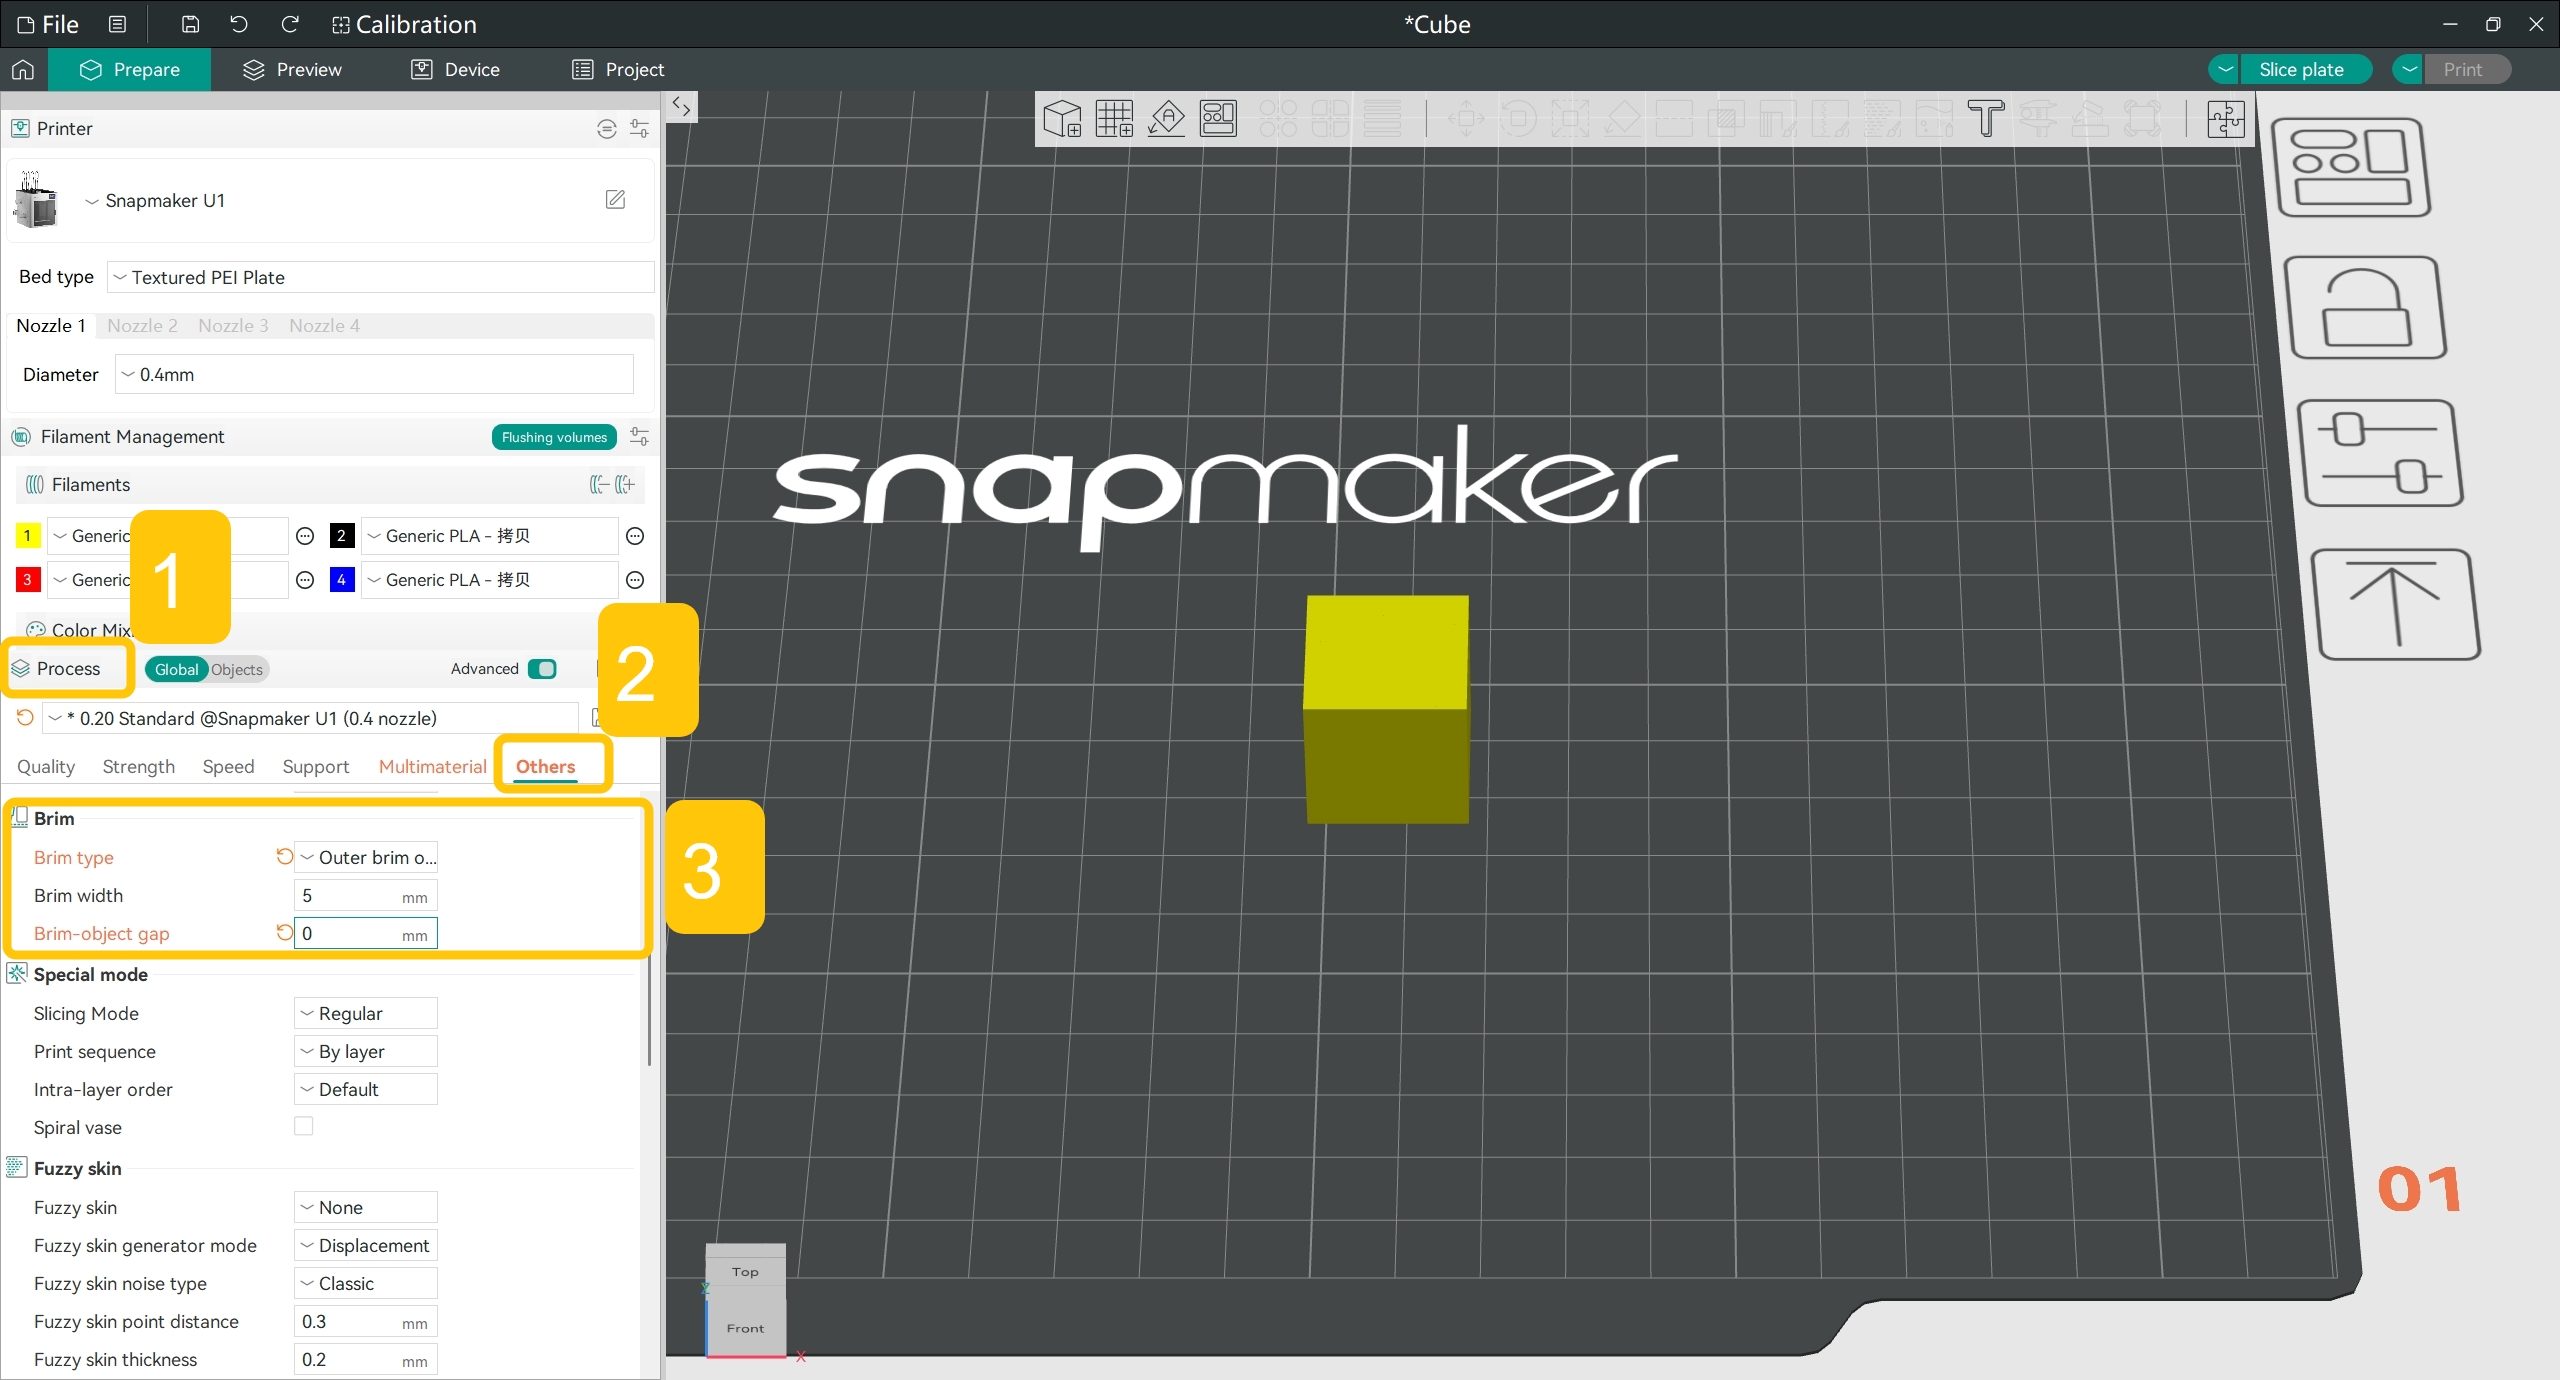The image size is (2560, 1380).
Task: Click the Undo arrow icon
Action: (239, 24)
